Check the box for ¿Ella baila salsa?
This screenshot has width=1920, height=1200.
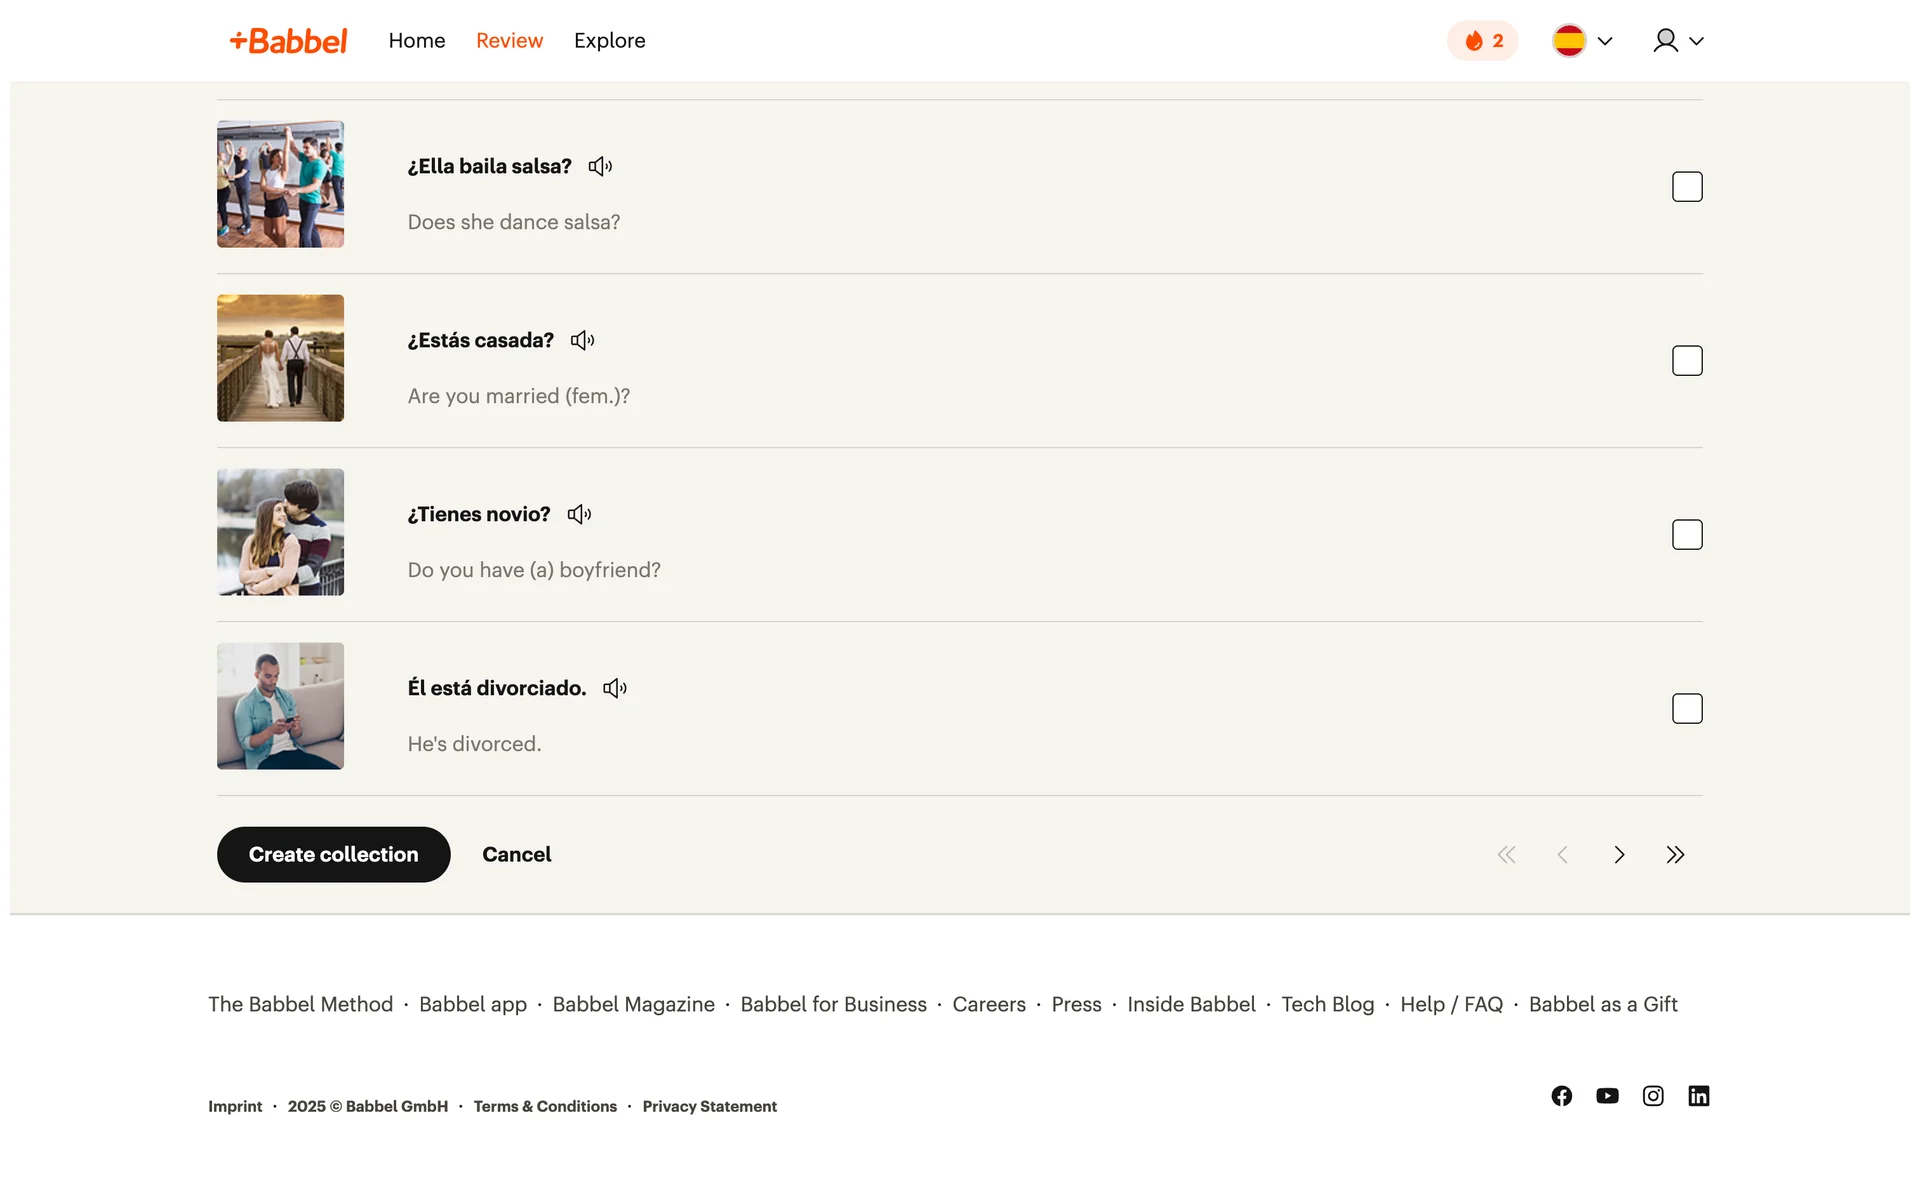tap(1686, 187)
